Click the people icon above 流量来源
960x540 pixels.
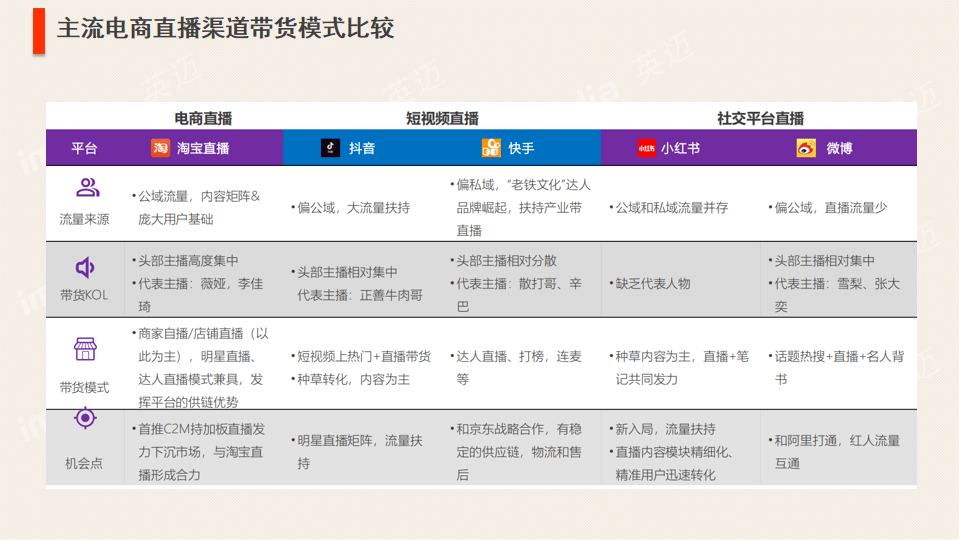(x=88, y=187)
